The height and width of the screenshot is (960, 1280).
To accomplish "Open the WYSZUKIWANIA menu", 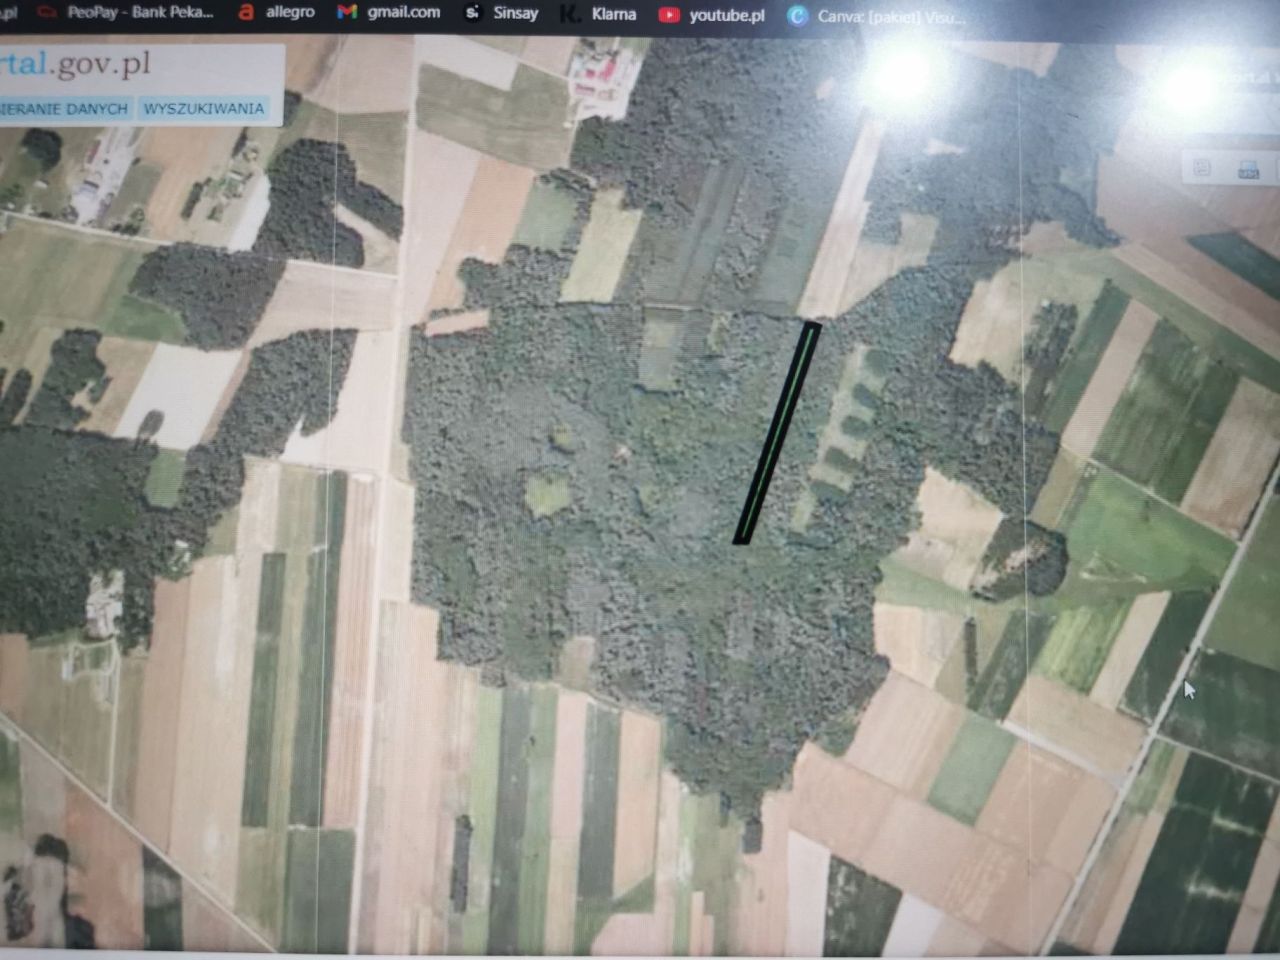I will pos(204,108).
